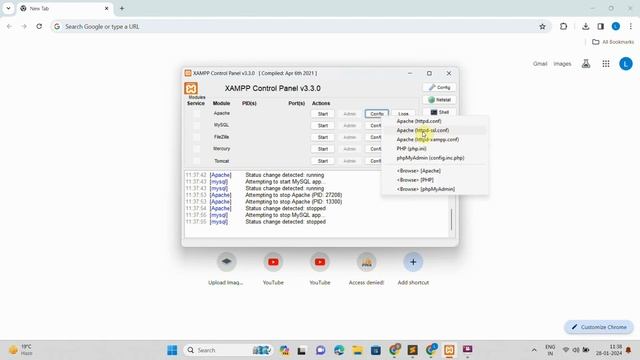Open Chrome three-dot menu
The image size is (640, 360).
coord(631,27)
